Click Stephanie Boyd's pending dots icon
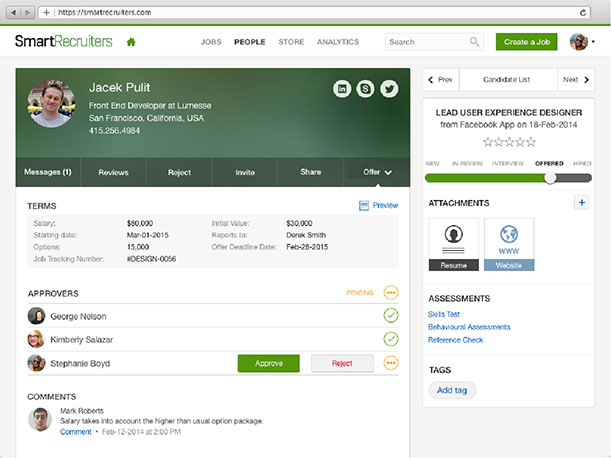611x458 pixels. 391,363
